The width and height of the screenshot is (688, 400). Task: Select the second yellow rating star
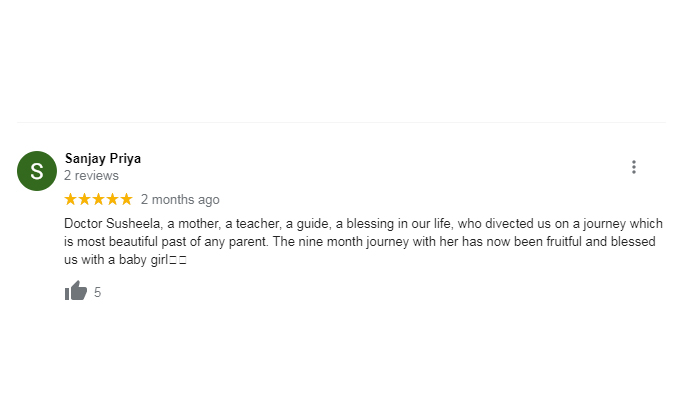pyautogui.click(x=85, y=200)
